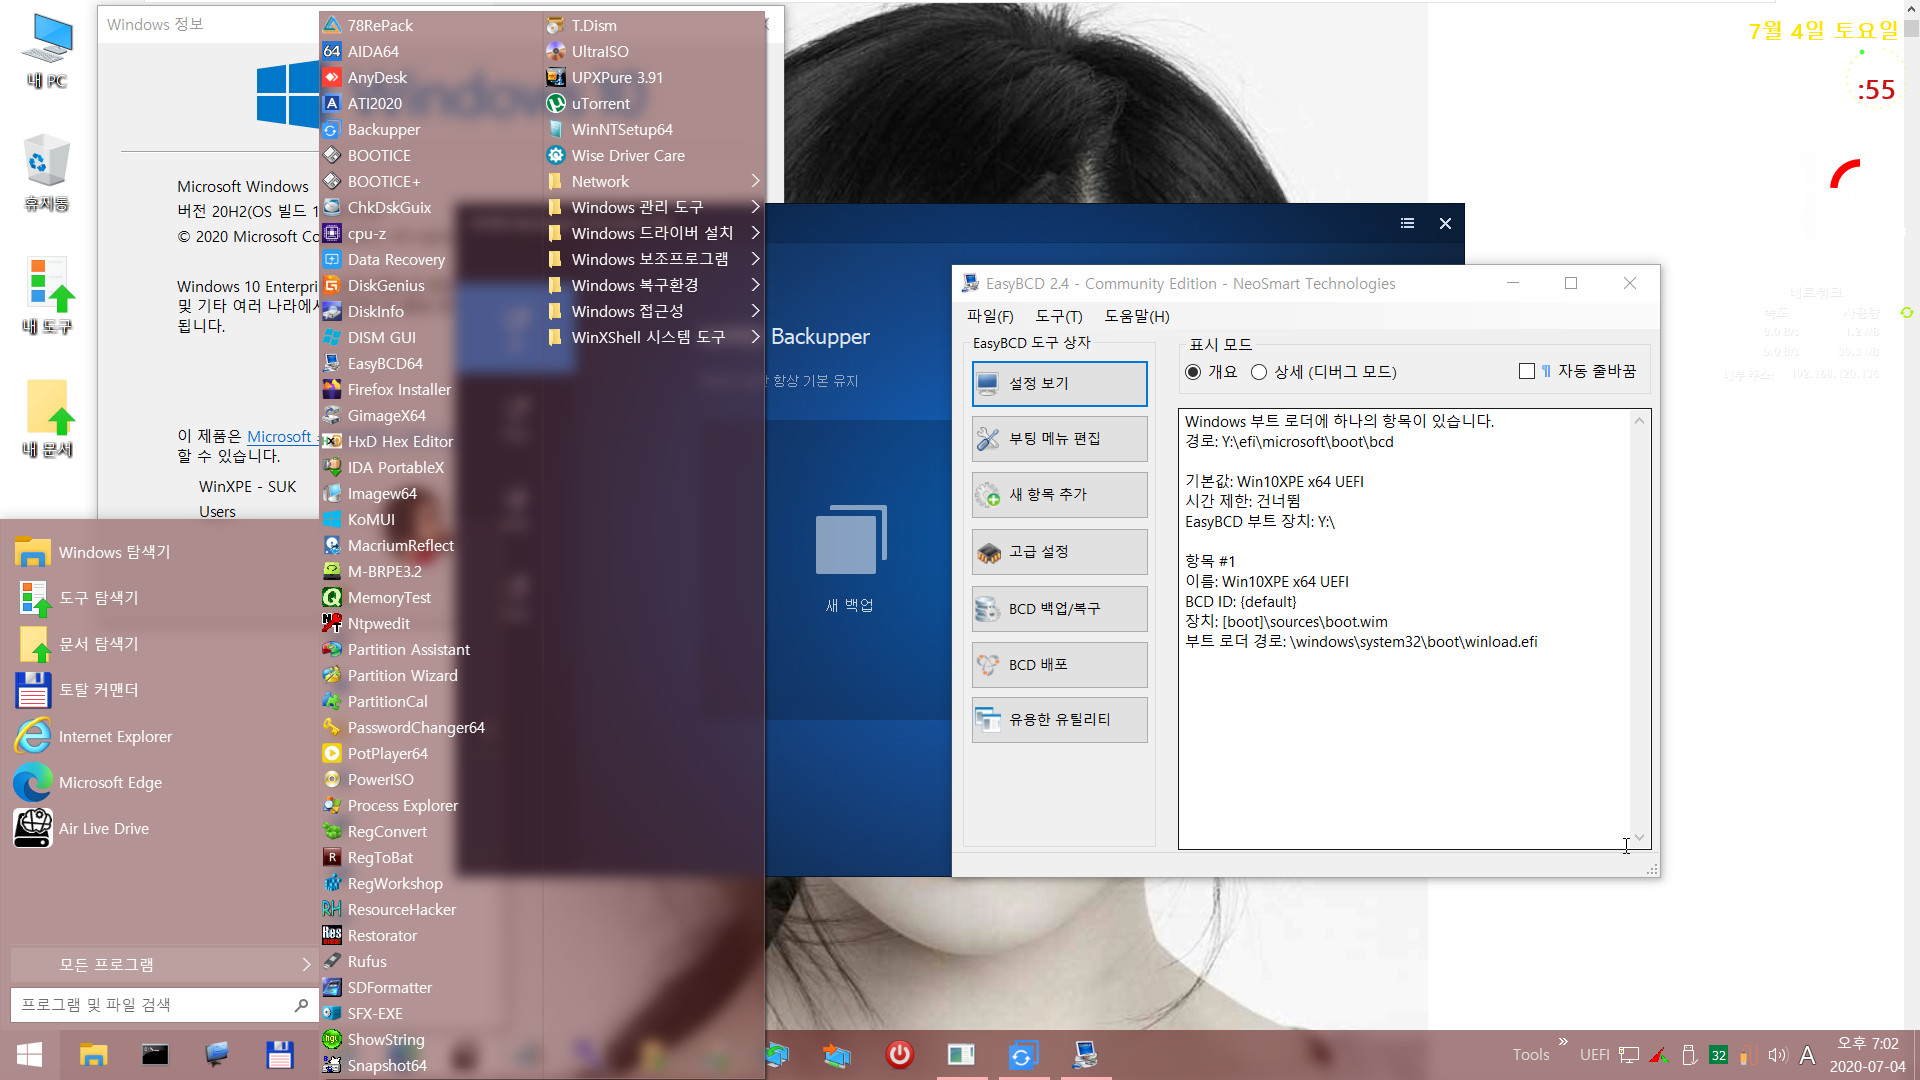The image size is (1920, 1080).
Task: Click the 새 항목 추가 button
Action: 1059,495
